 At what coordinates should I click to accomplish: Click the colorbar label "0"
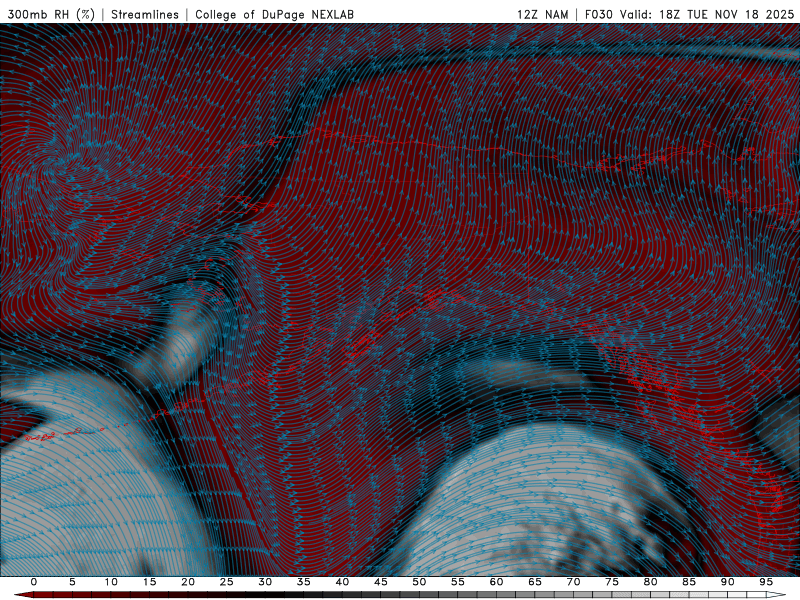pos(34,582)
